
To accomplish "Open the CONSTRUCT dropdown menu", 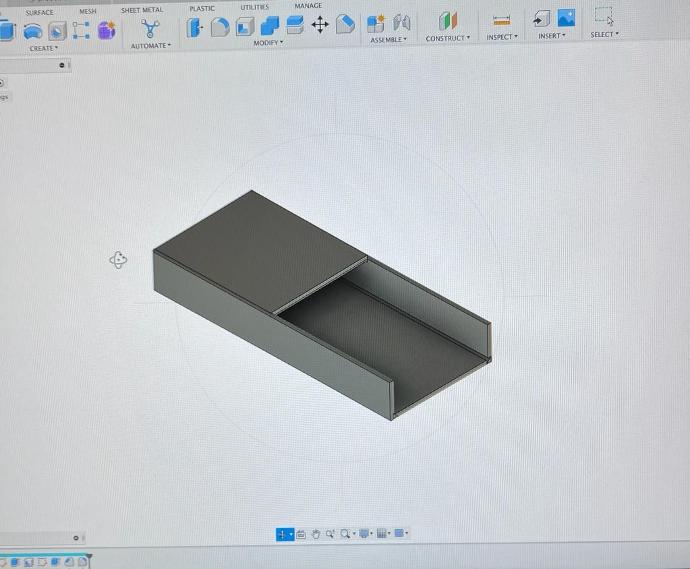I will point(448,38).
